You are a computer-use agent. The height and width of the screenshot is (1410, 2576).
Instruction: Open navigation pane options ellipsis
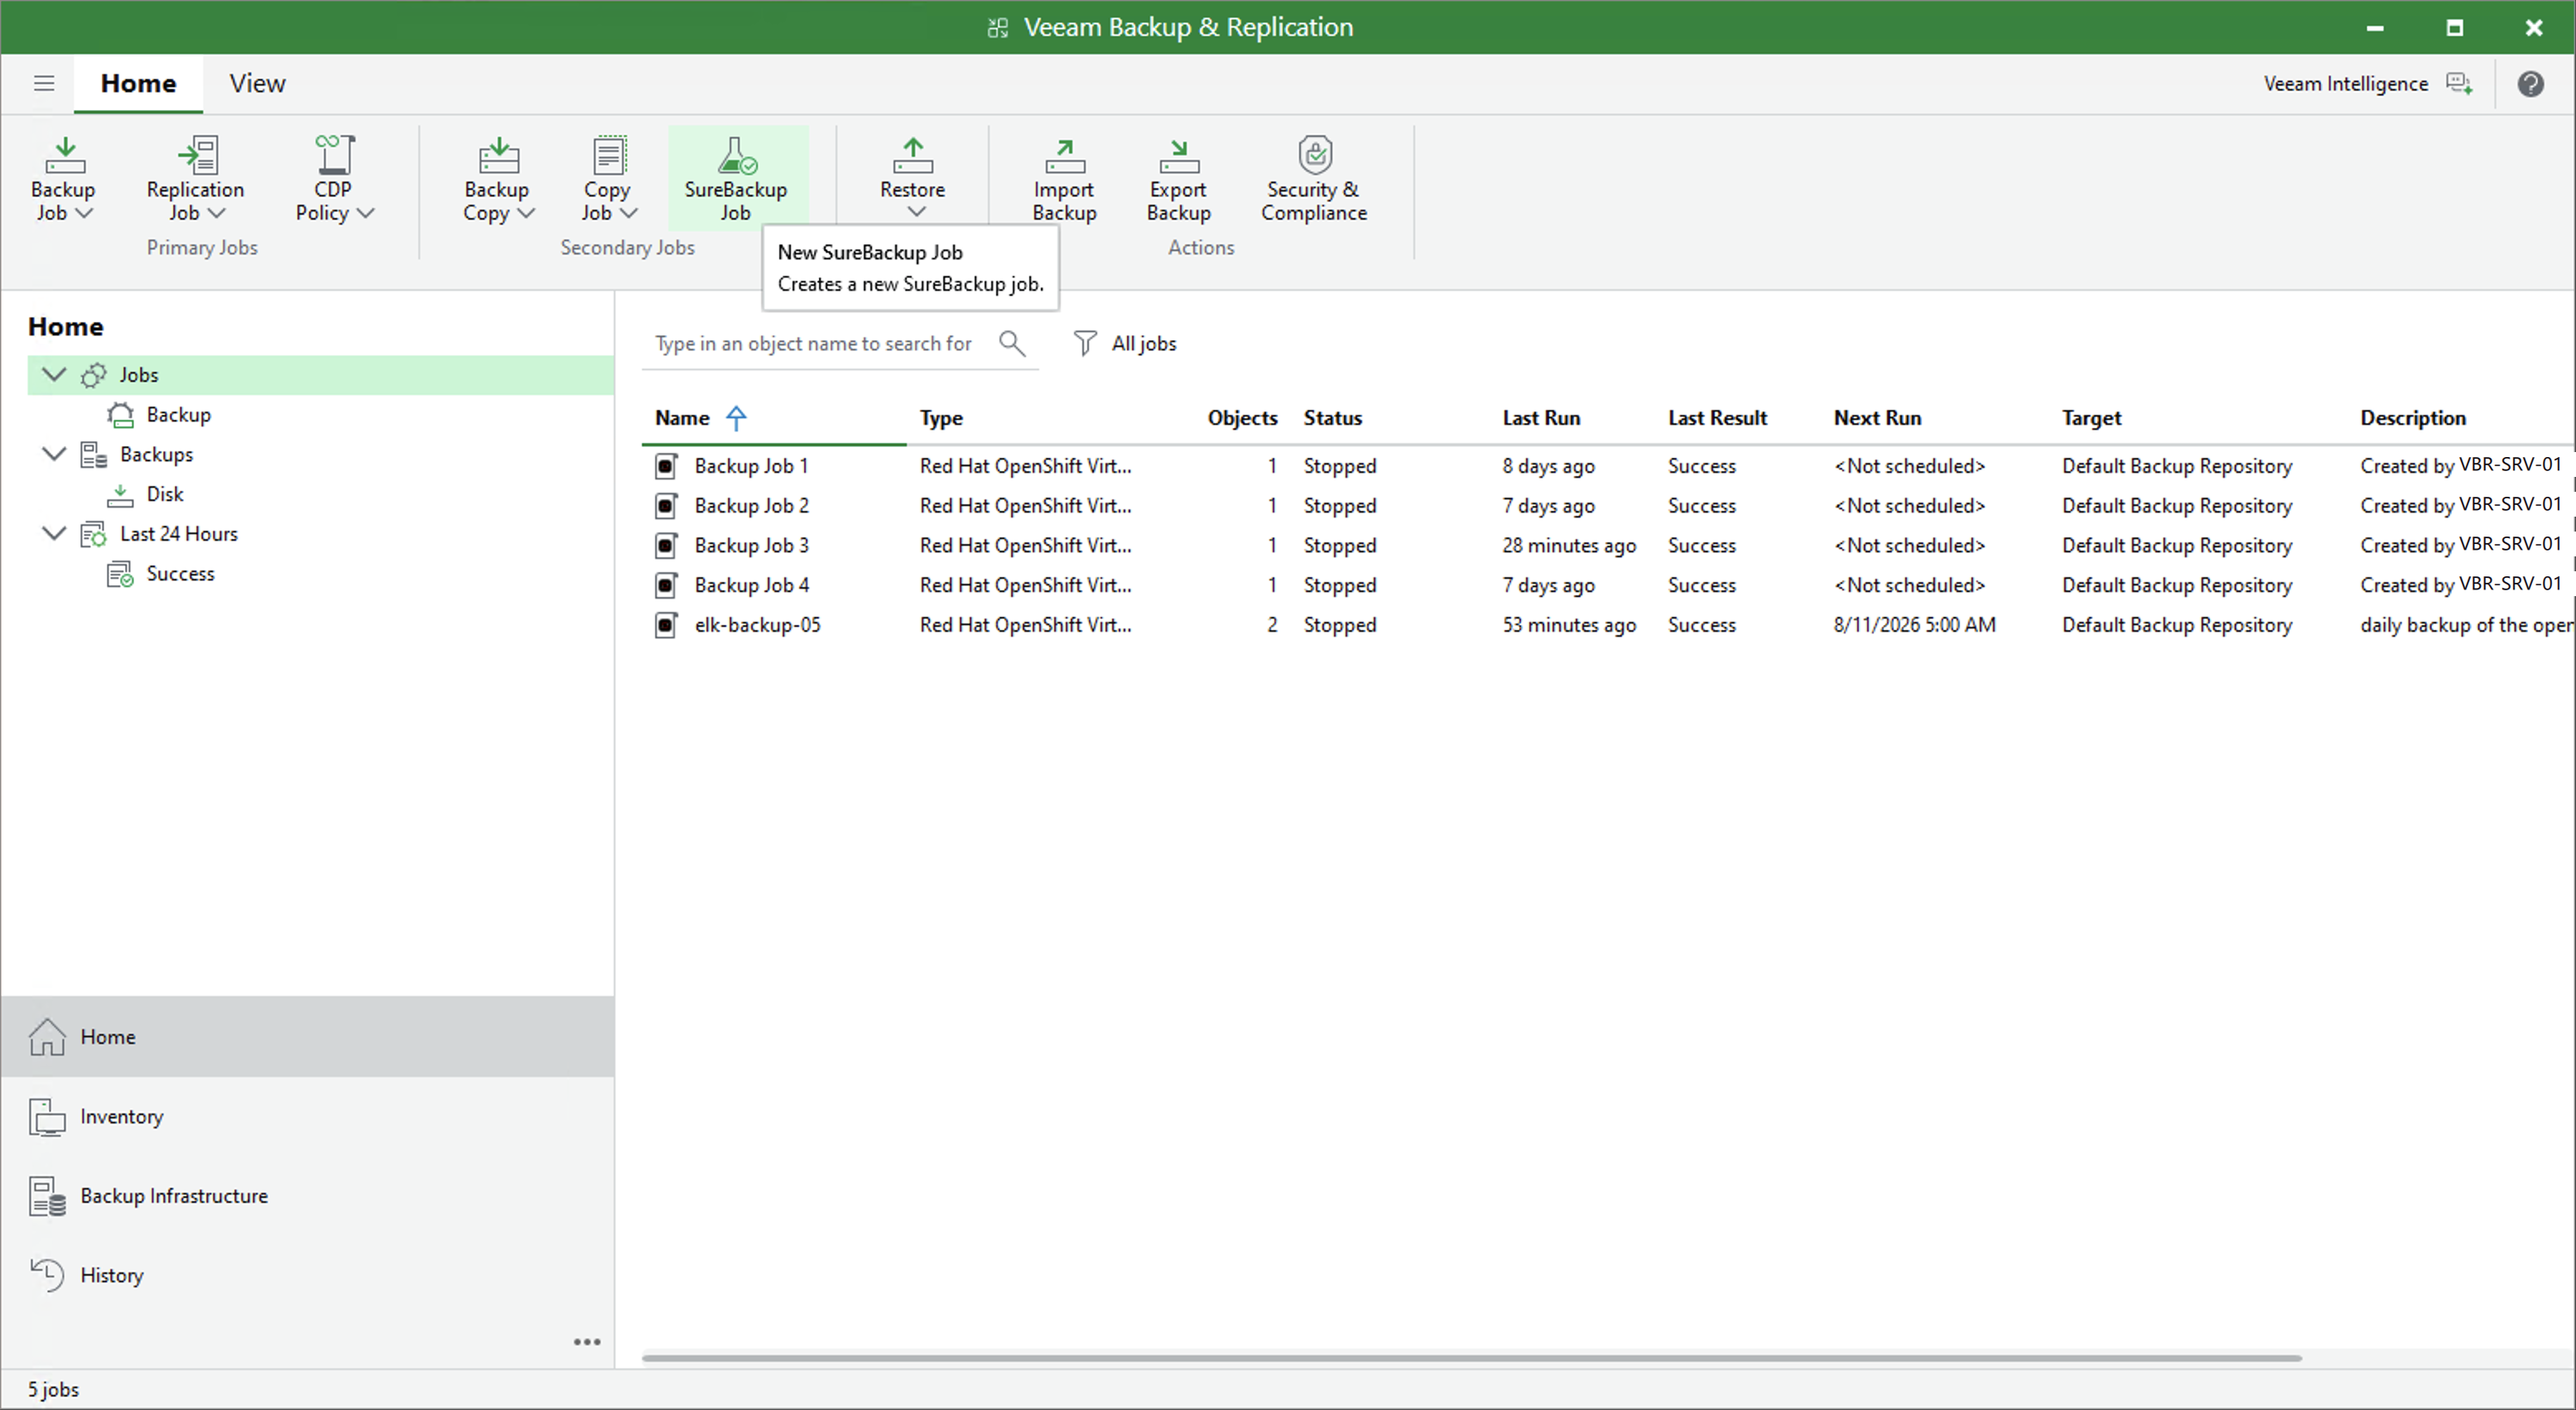(587, 1342)
